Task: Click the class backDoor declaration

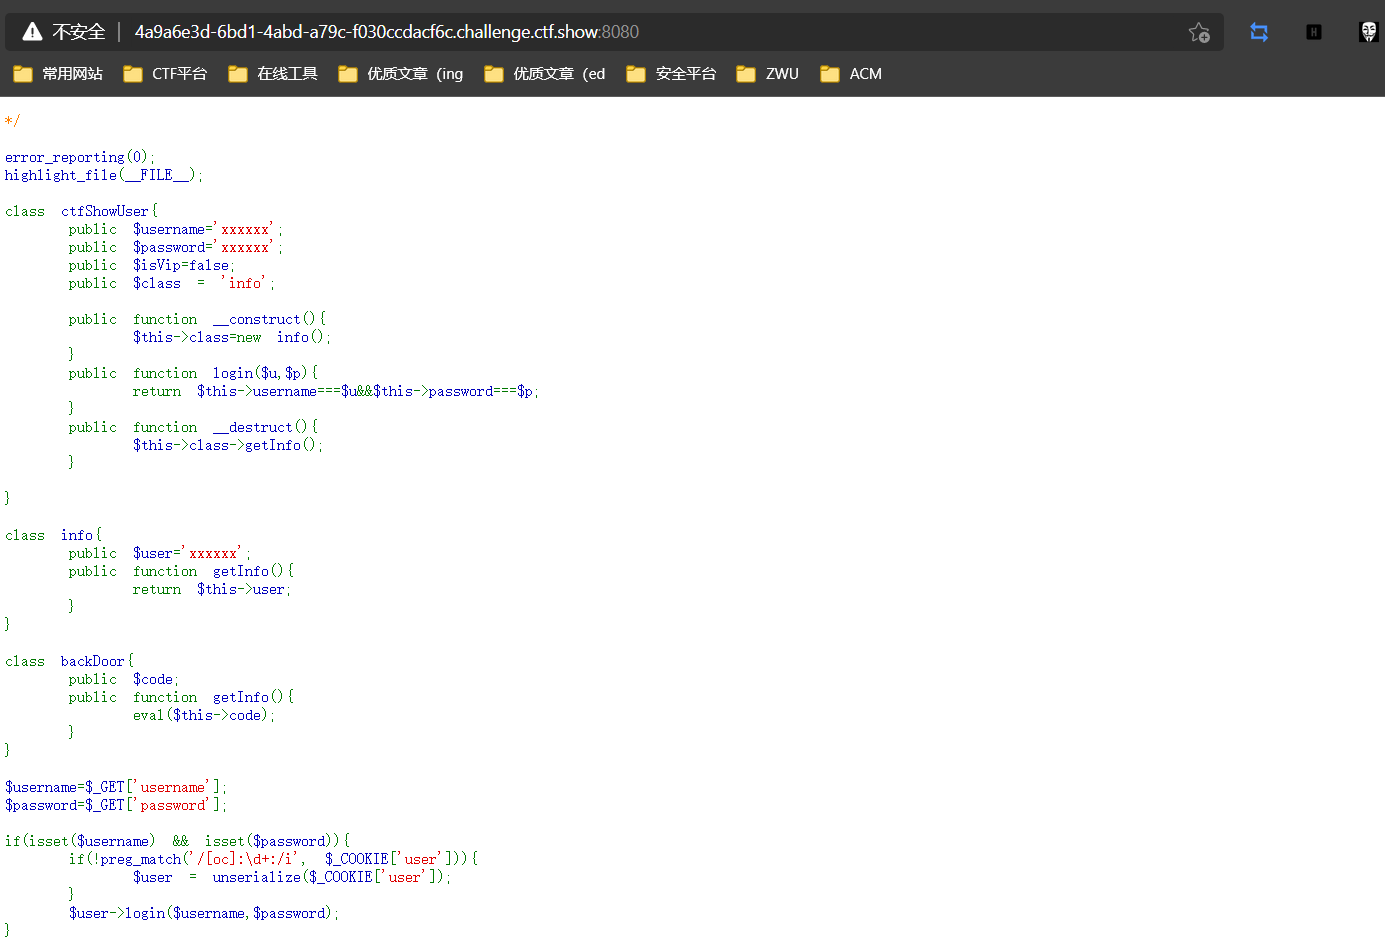Action: 70,661
